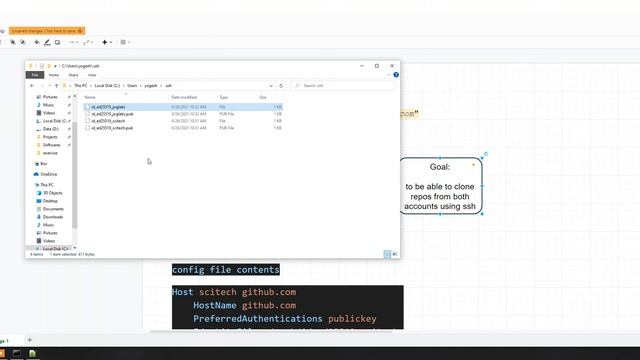Select the To Back tool in draw.io toolbar
Screen dimensions: 640x360
tap(22, 42)
